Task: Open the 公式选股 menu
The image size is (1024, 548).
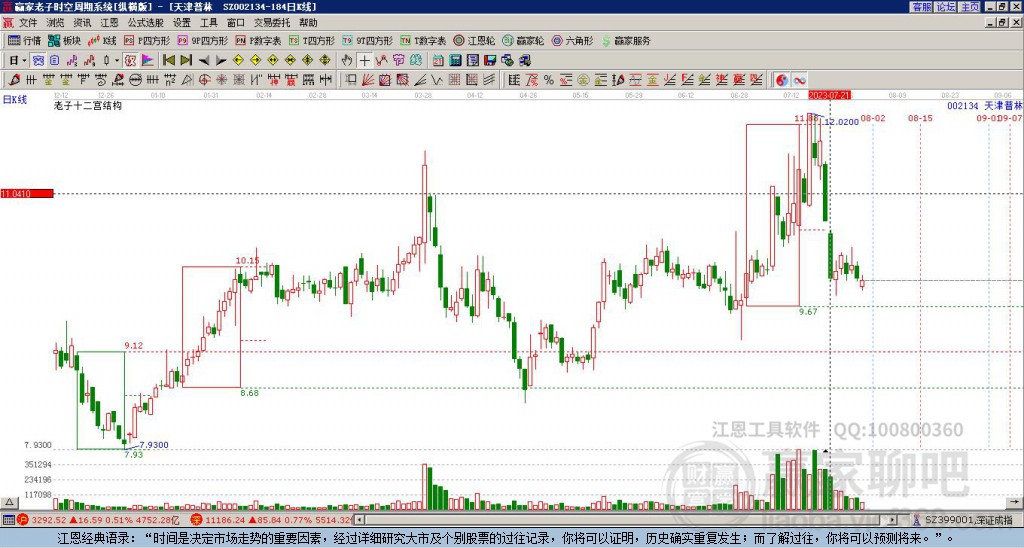Action: pyautogui.click(x=145, y=23)
